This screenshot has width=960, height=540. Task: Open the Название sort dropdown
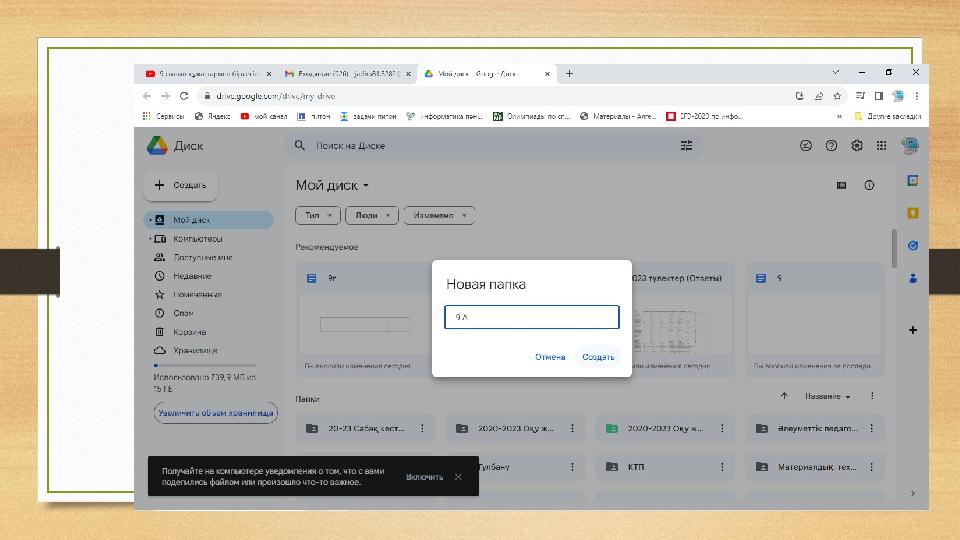click(x=827, y=397)
